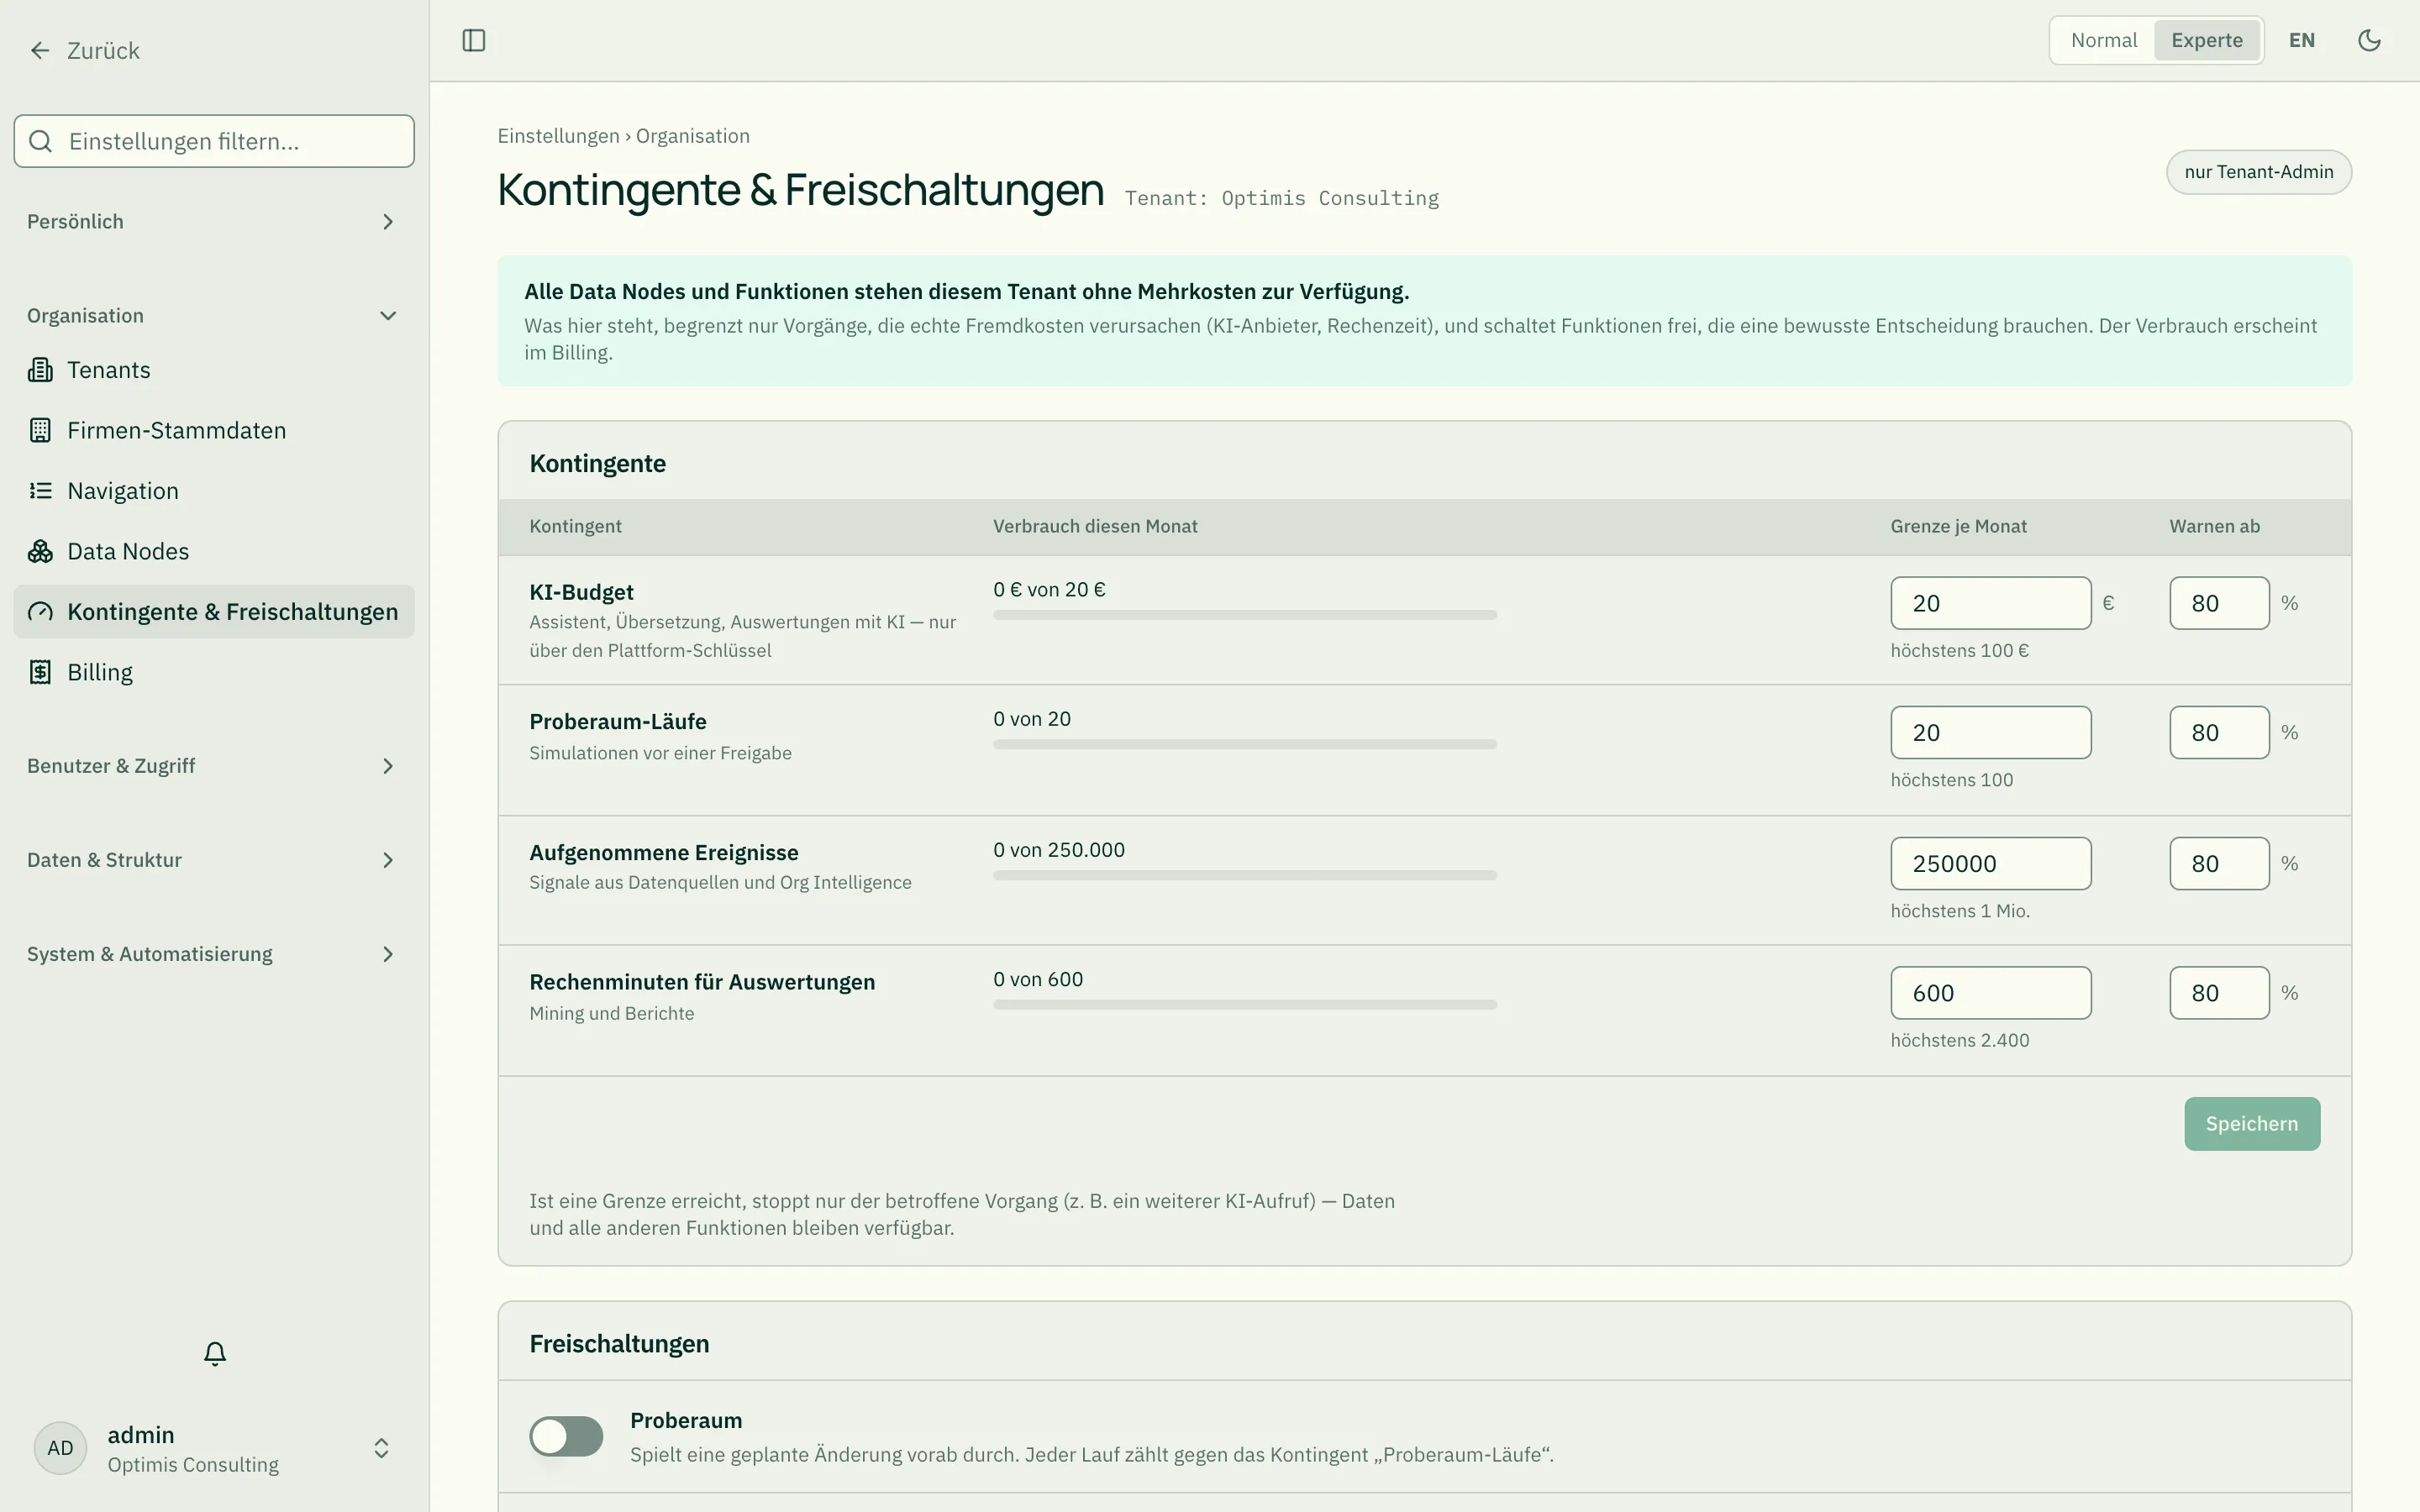Edit Proberaum-Läufe monthly limit field

tap(1990, 732)
